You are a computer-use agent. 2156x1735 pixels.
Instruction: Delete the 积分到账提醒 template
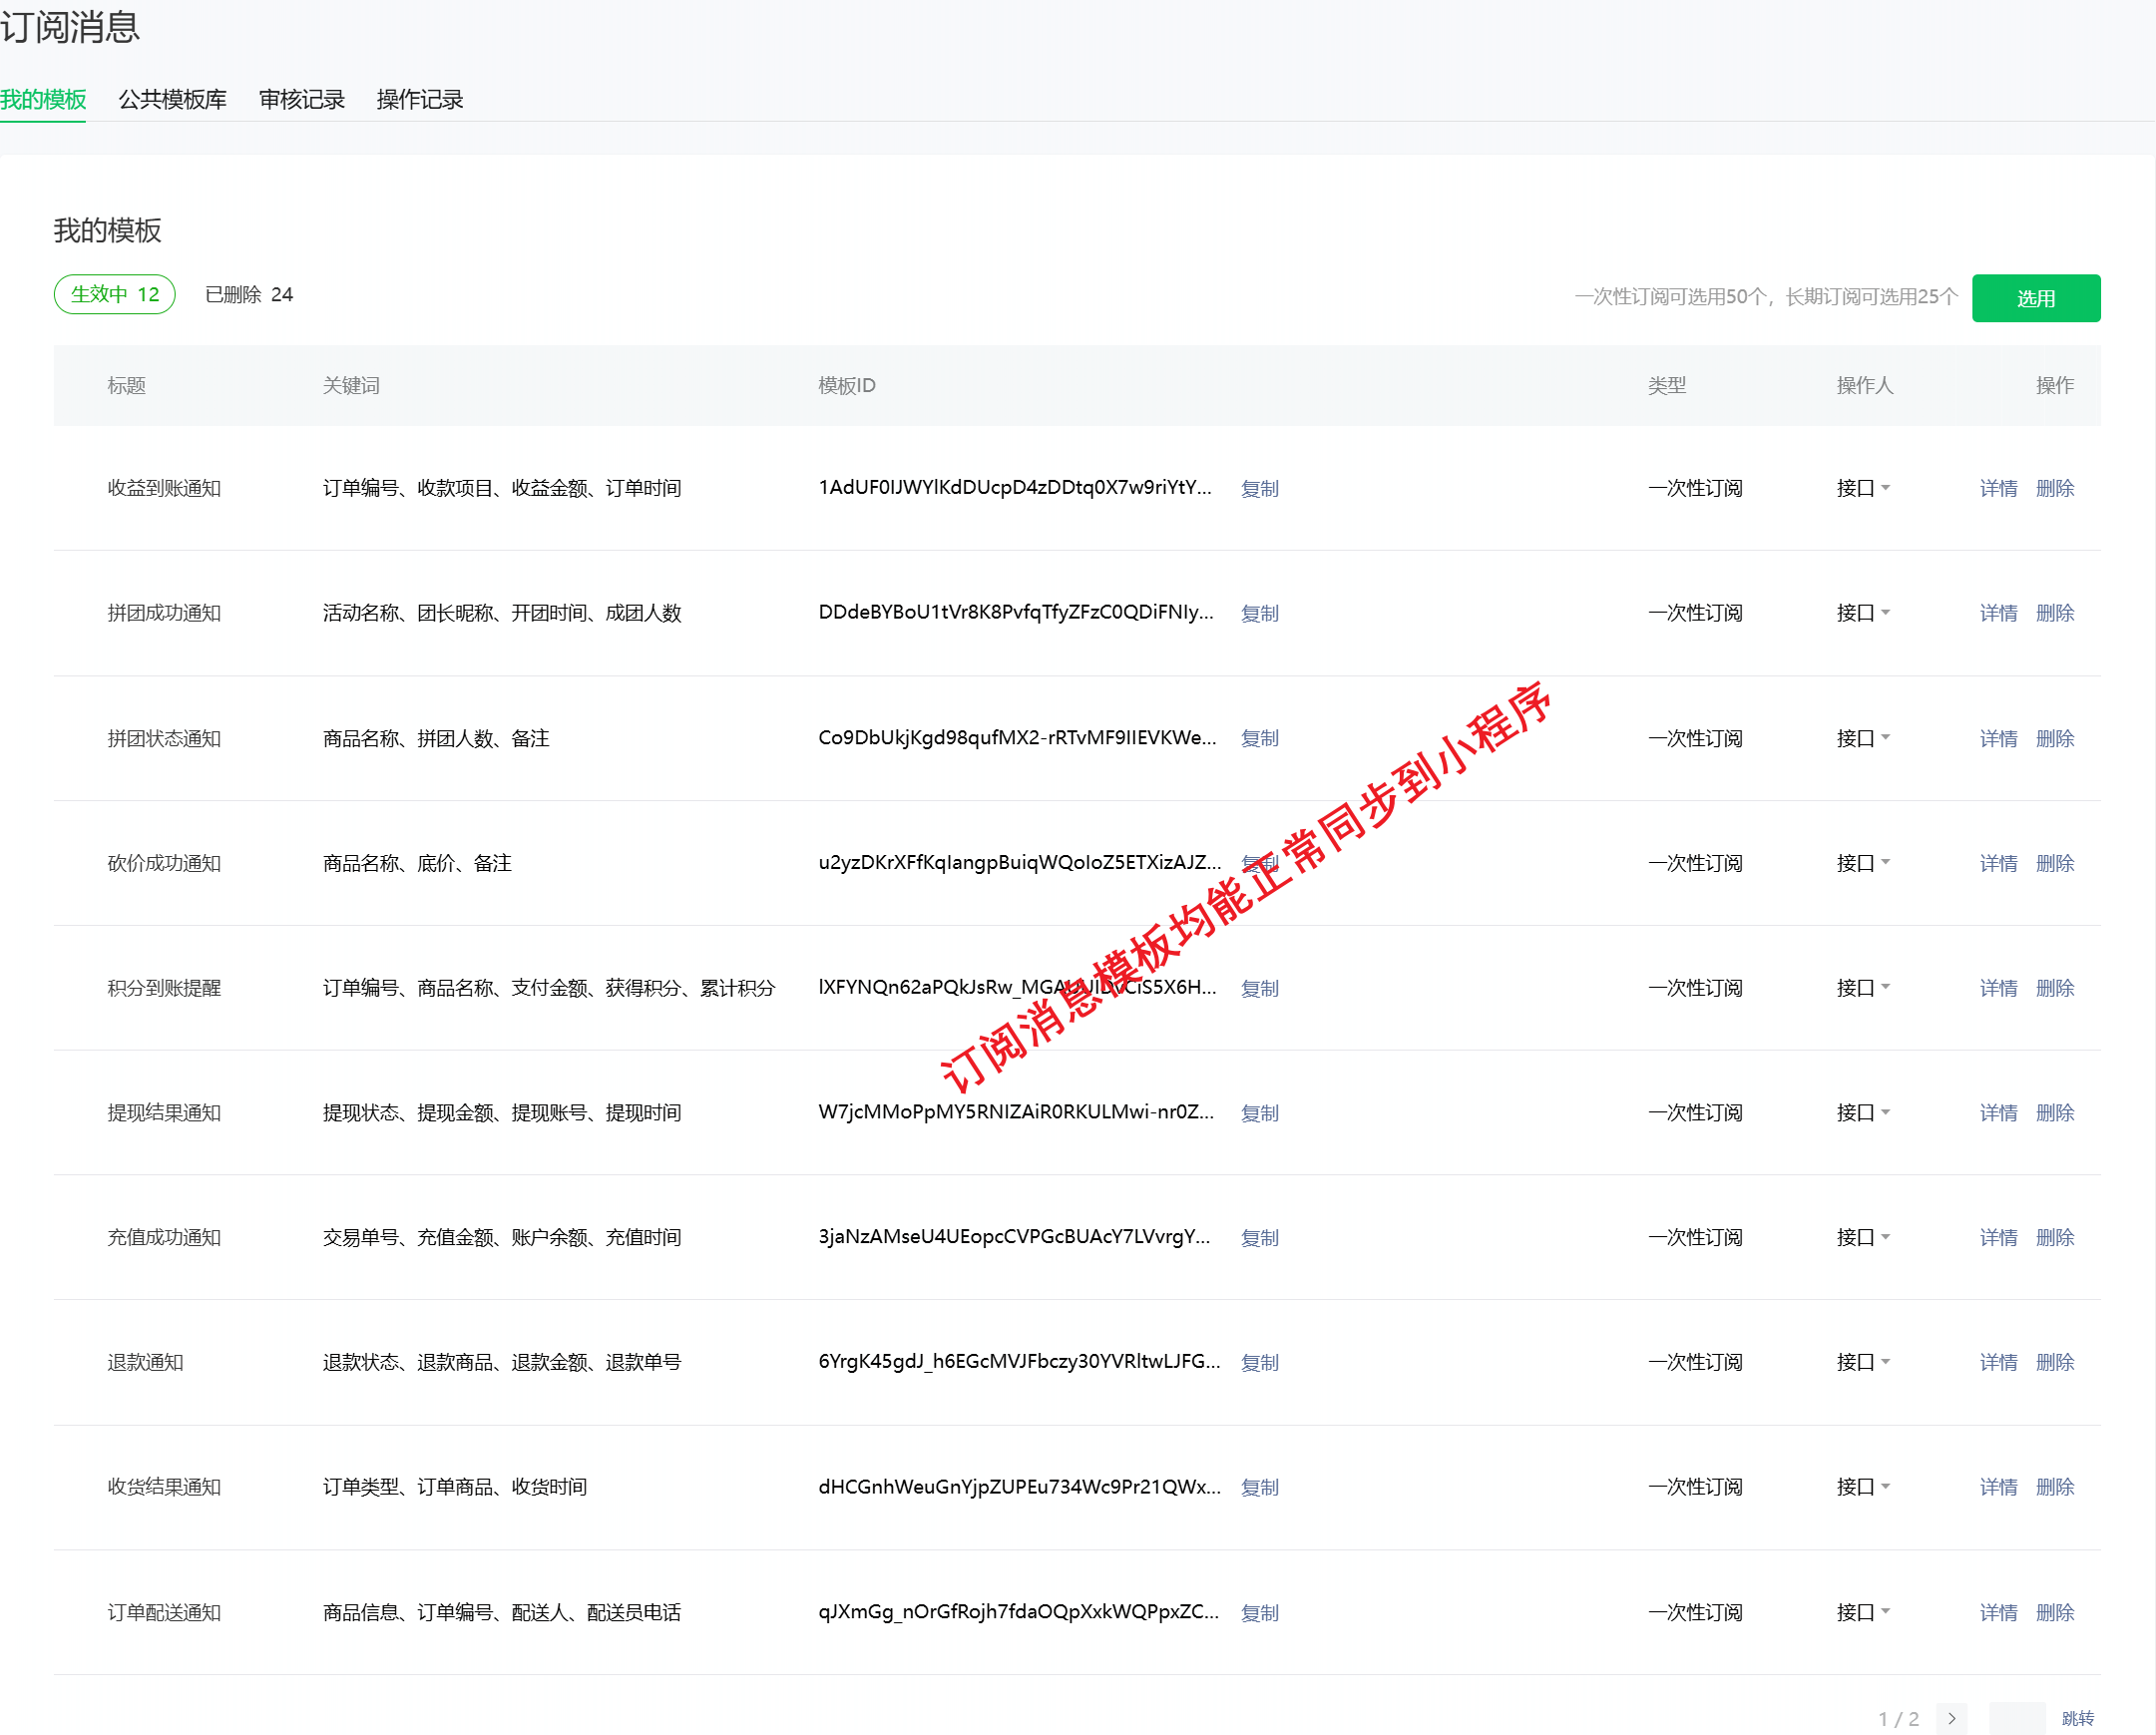(x=2055, y=988)
